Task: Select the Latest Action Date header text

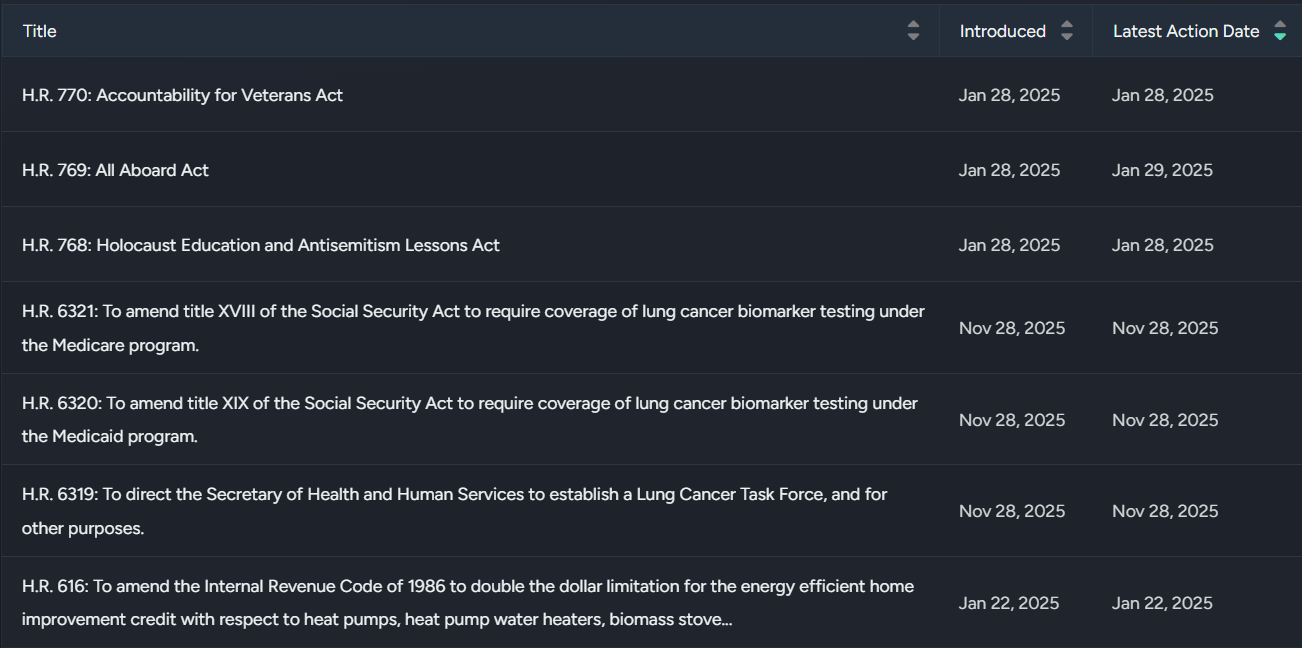Action: (1185, 31)
